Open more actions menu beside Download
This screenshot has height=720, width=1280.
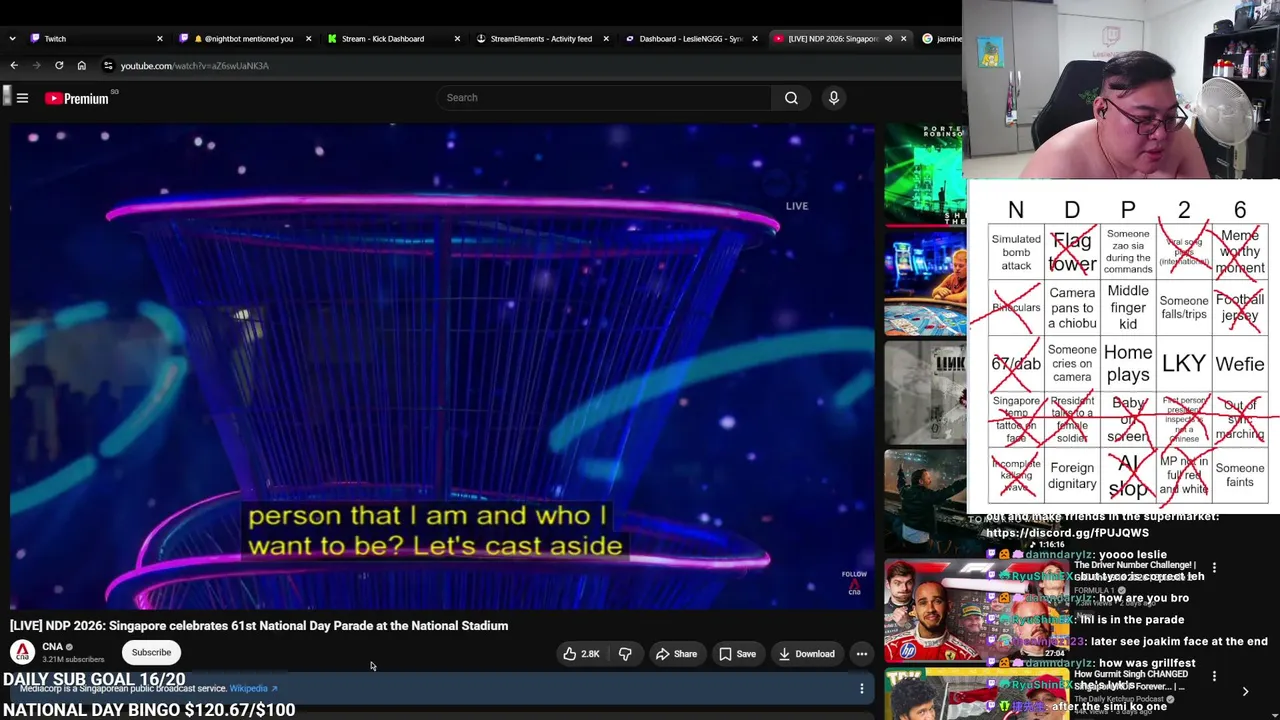click(861, 654)
